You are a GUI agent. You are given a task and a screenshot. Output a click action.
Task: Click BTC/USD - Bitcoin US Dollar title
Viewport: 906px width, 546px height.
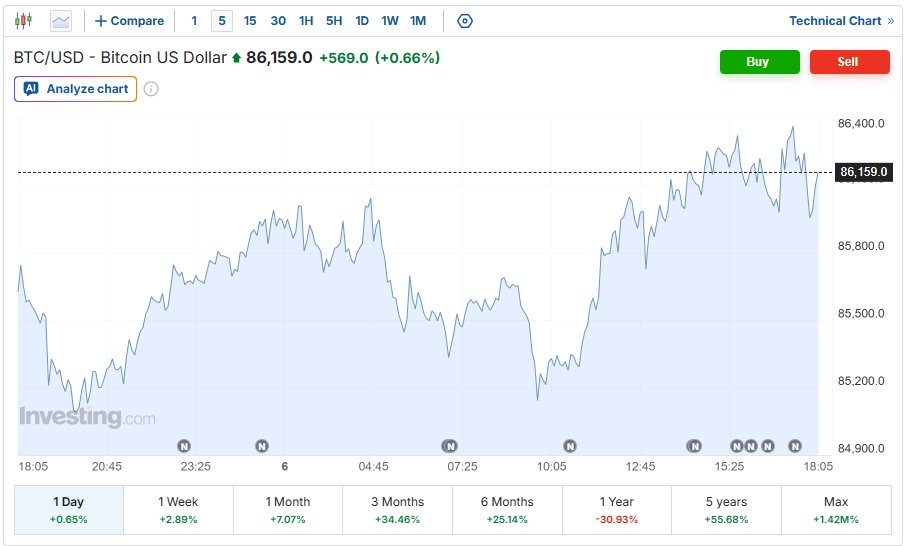pyautogui.click(x=120, y=58)
